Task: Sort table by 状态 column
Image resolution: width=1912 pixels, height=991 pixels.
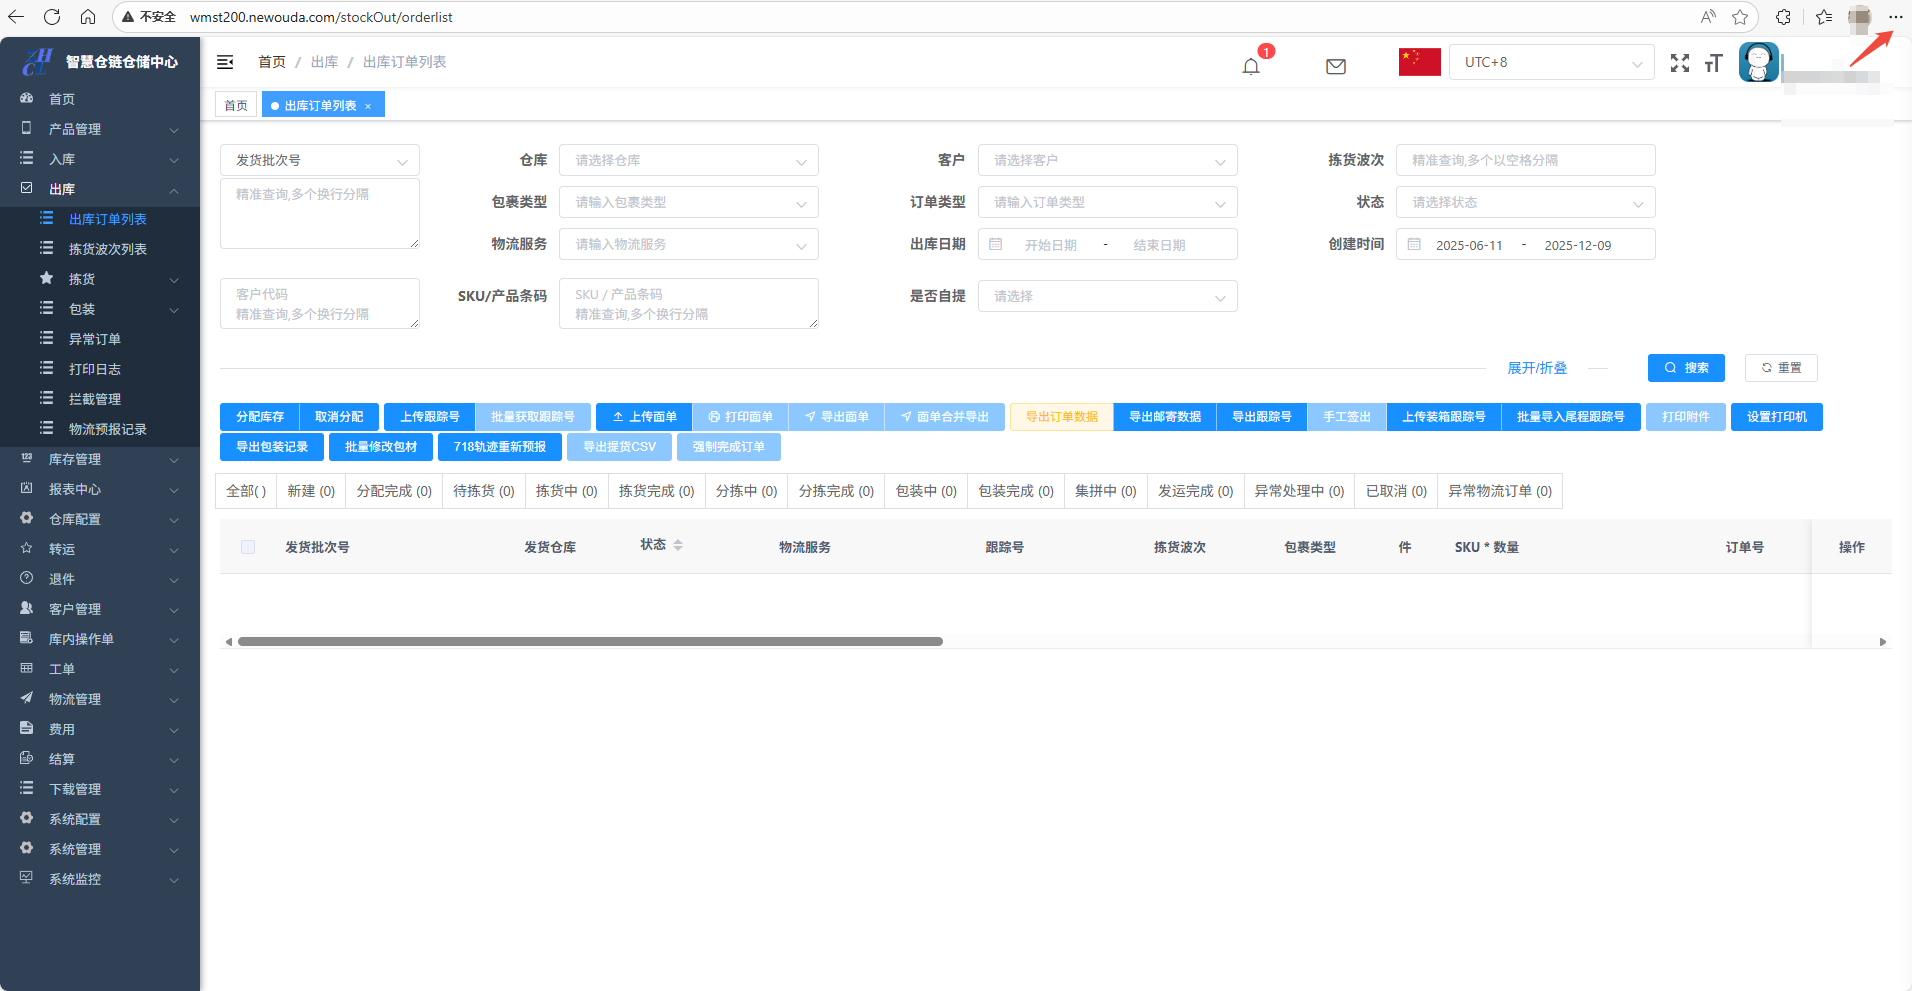Action: 678,545
